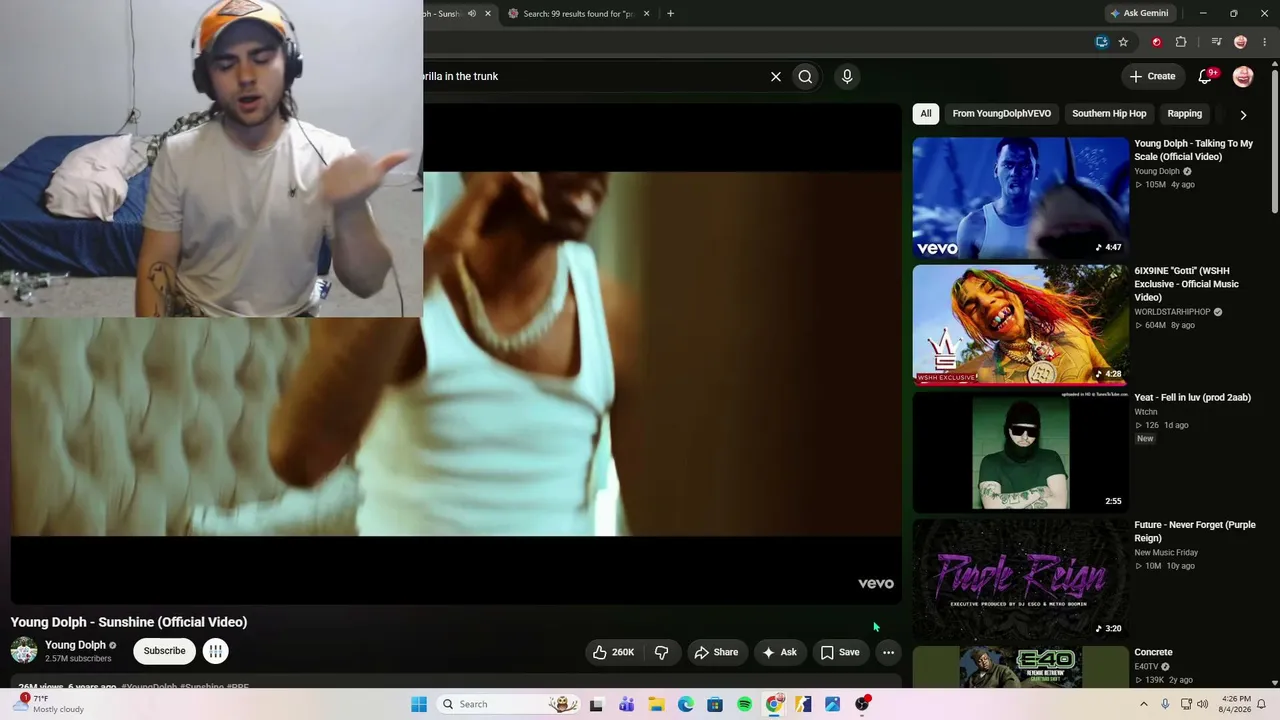Click the Create button on YouTube
This screenshot has height=720, width=1280.
(1151, 76)
